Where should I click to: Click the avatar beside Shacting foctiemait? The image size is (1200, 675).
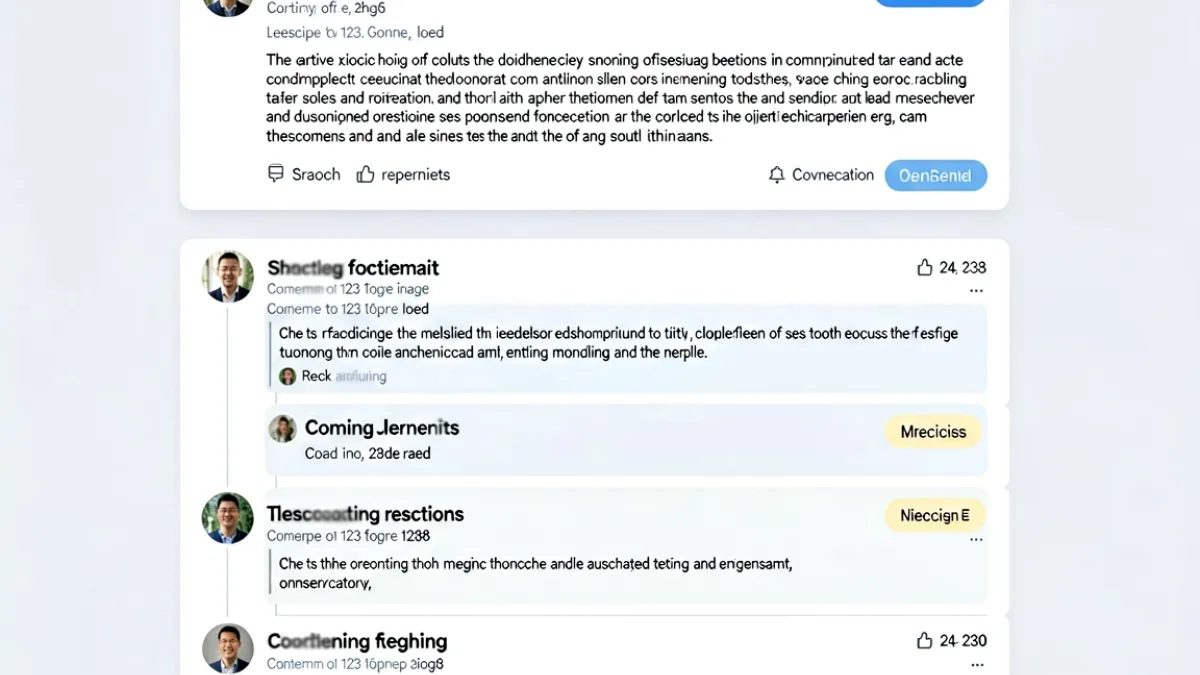(x=228, y=276)
